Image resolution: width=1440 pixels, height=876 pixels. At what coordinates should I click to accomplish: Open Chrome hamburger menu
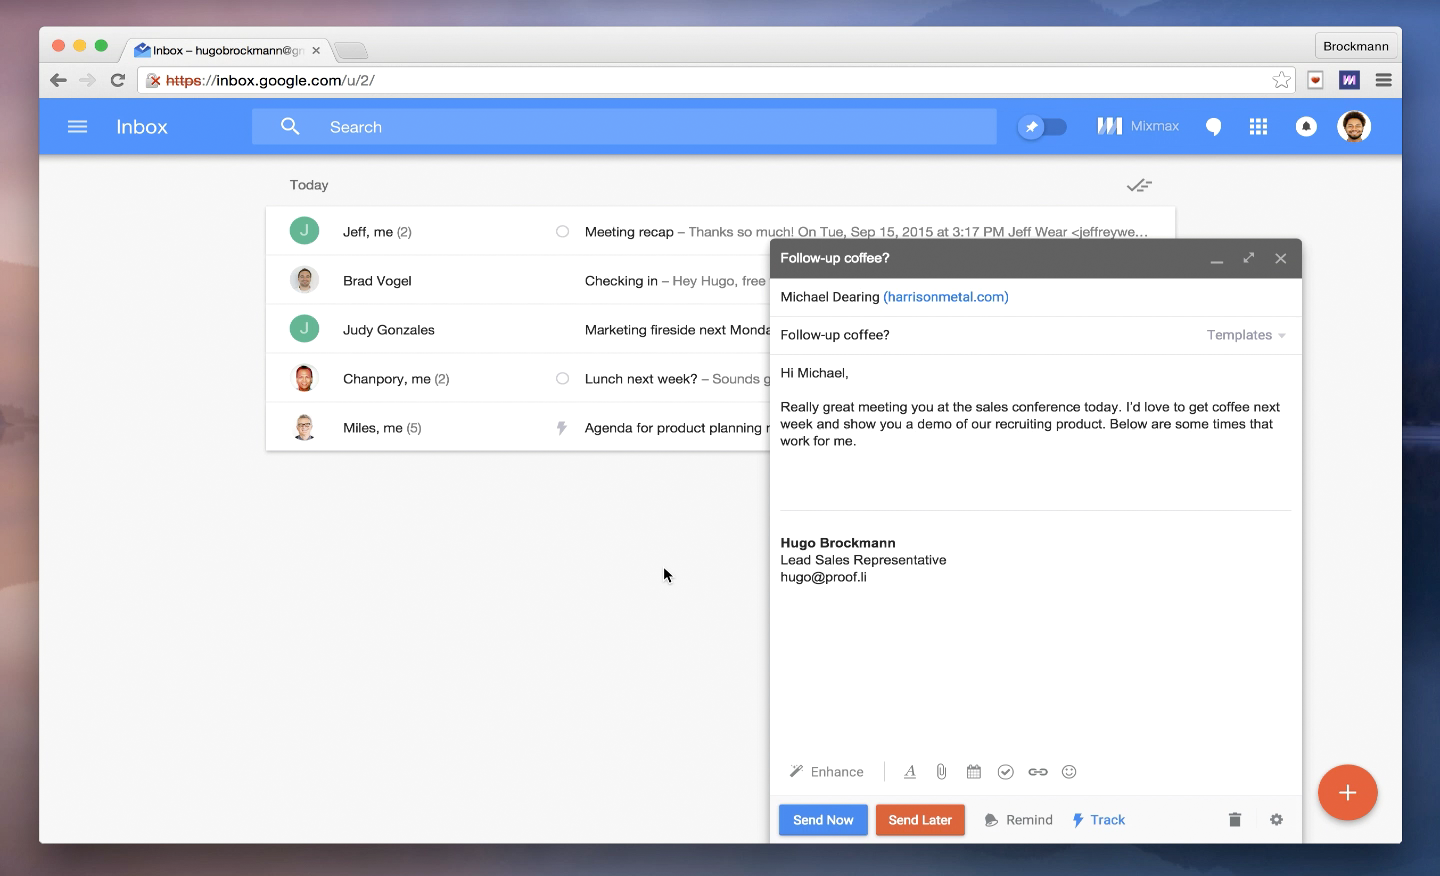[x=1384, y=80]
